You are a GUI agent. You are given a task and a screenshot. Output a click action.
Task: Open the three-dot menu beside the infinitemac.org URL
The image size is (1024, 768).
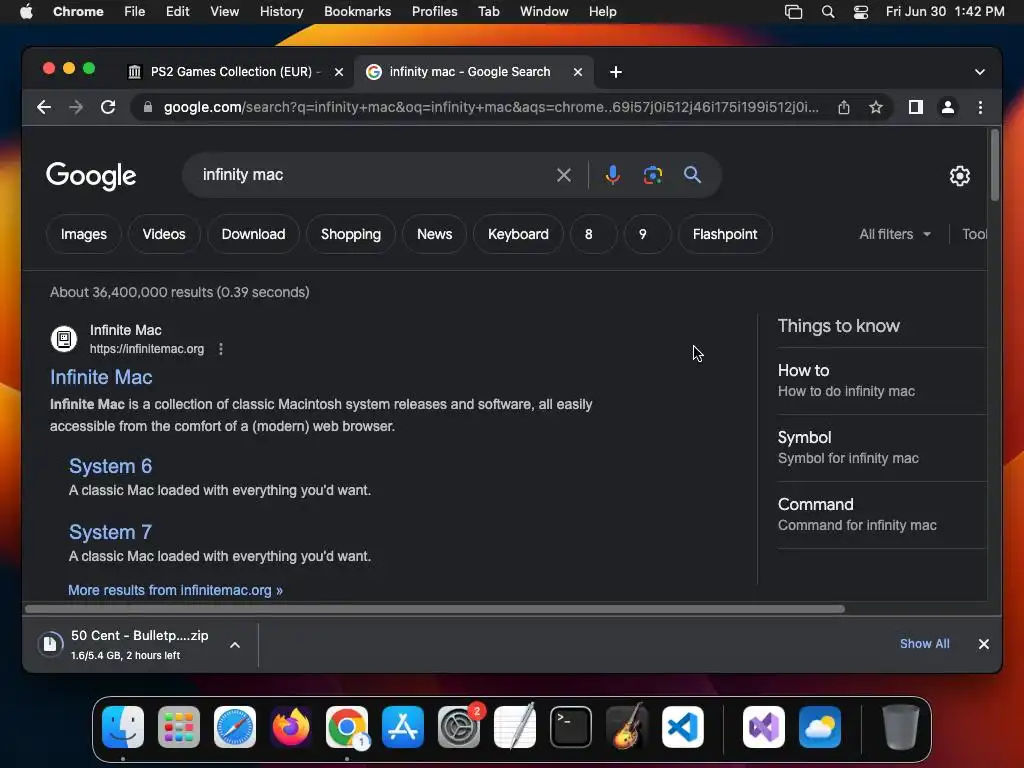pos(221,349)
